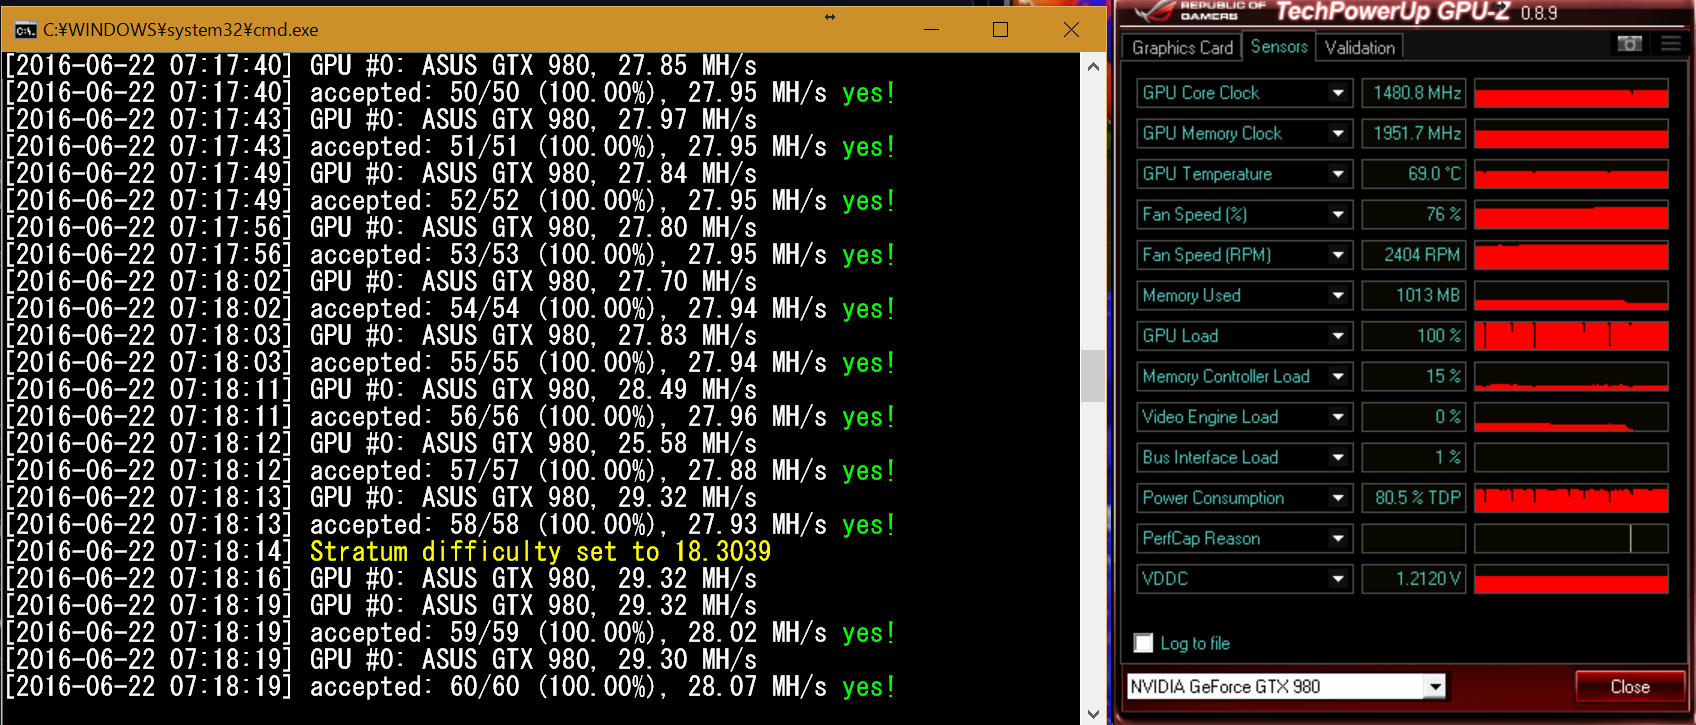The height and width of the screenshot is (725, 1696).
Task: Click the GPU Core Clock history graph
Action: click(x=1571, y=93)
